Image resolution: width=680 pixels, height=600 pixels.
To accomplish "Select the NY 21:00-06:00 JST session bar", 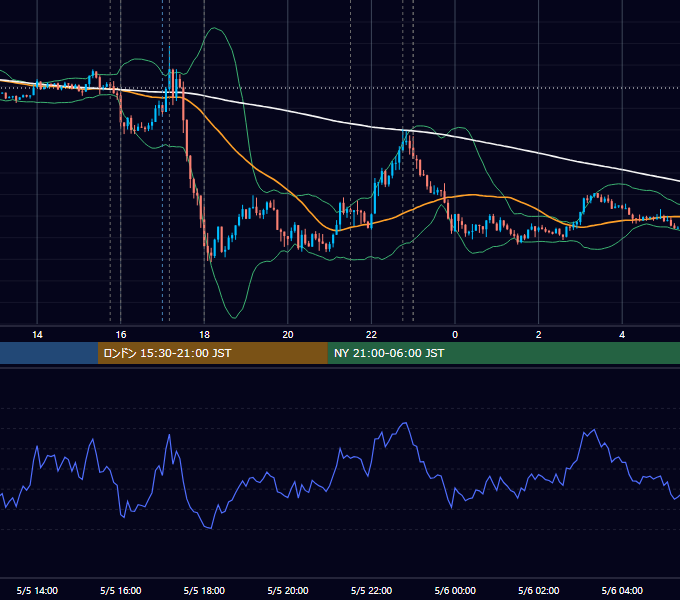I will coord(503,353).
